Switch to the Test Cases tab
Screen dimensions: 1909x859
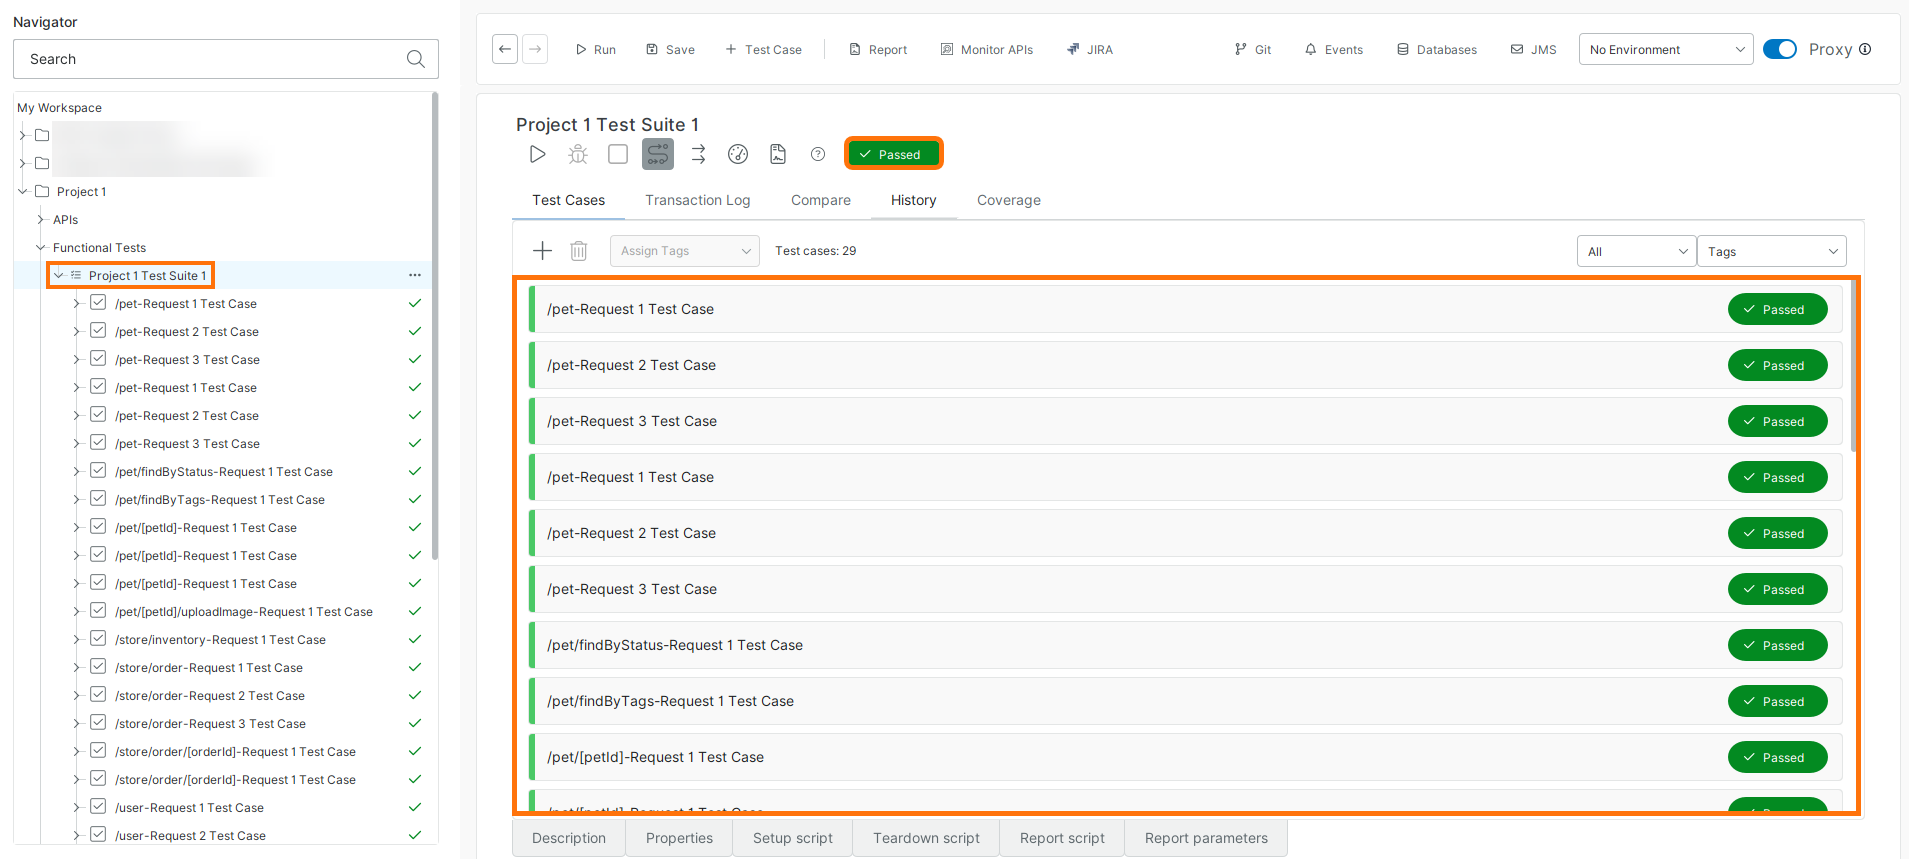[568, 200]
